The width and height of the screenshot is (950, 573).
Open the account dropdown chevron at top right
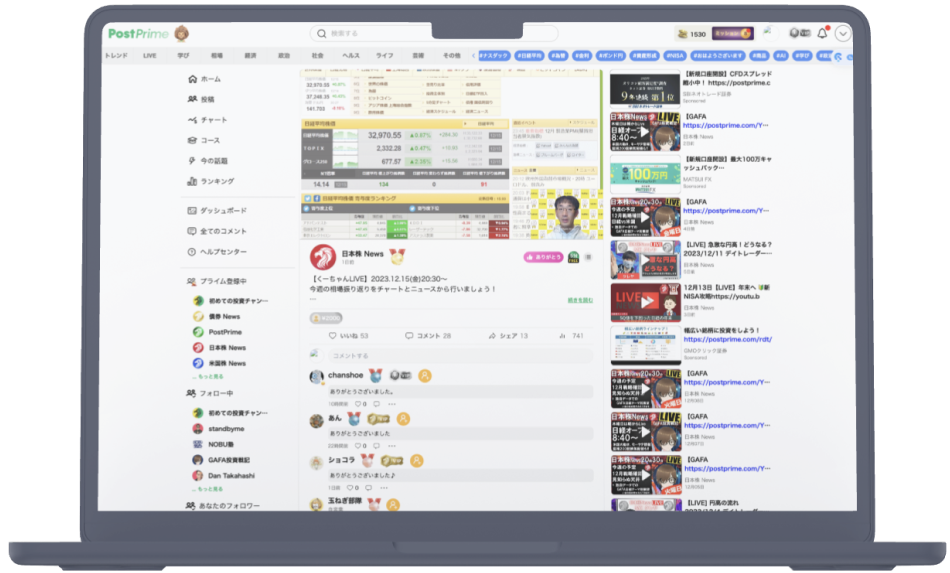coord(843,33)
